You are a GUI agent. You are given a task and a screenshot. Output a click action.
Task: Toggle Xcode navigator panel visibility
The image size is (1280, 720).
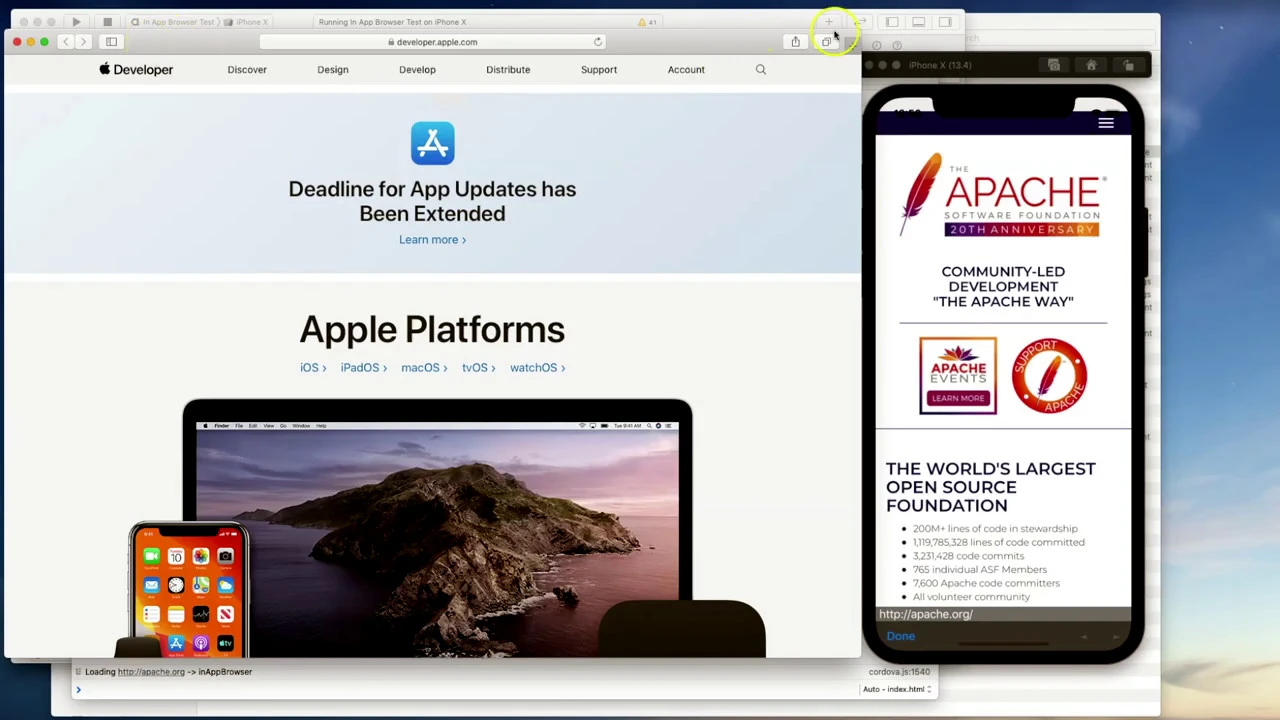[891, 22]
